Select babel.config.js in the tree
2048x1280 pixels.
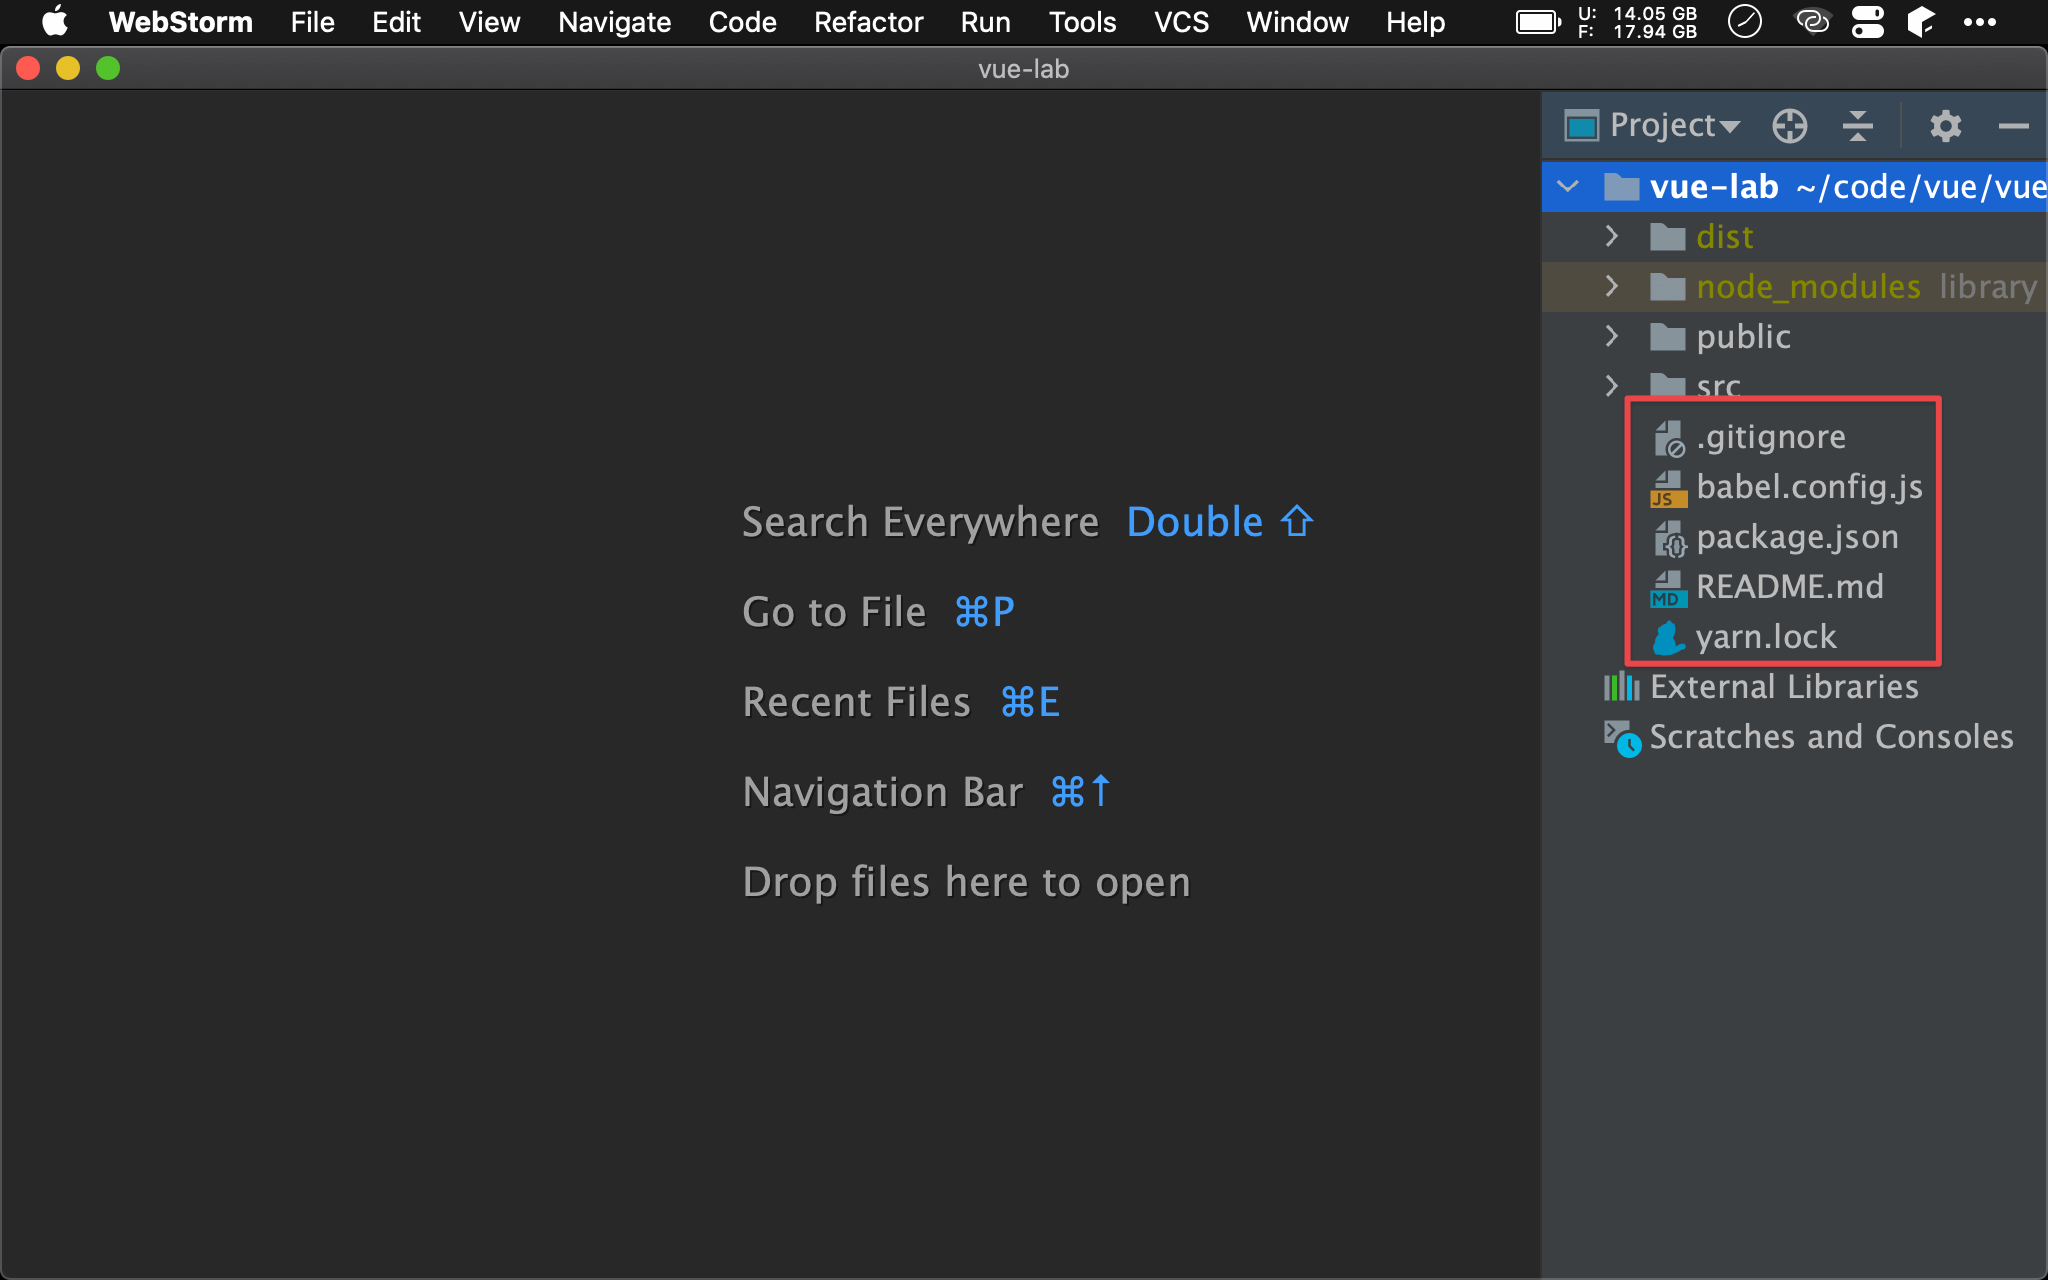(1809, 487)
